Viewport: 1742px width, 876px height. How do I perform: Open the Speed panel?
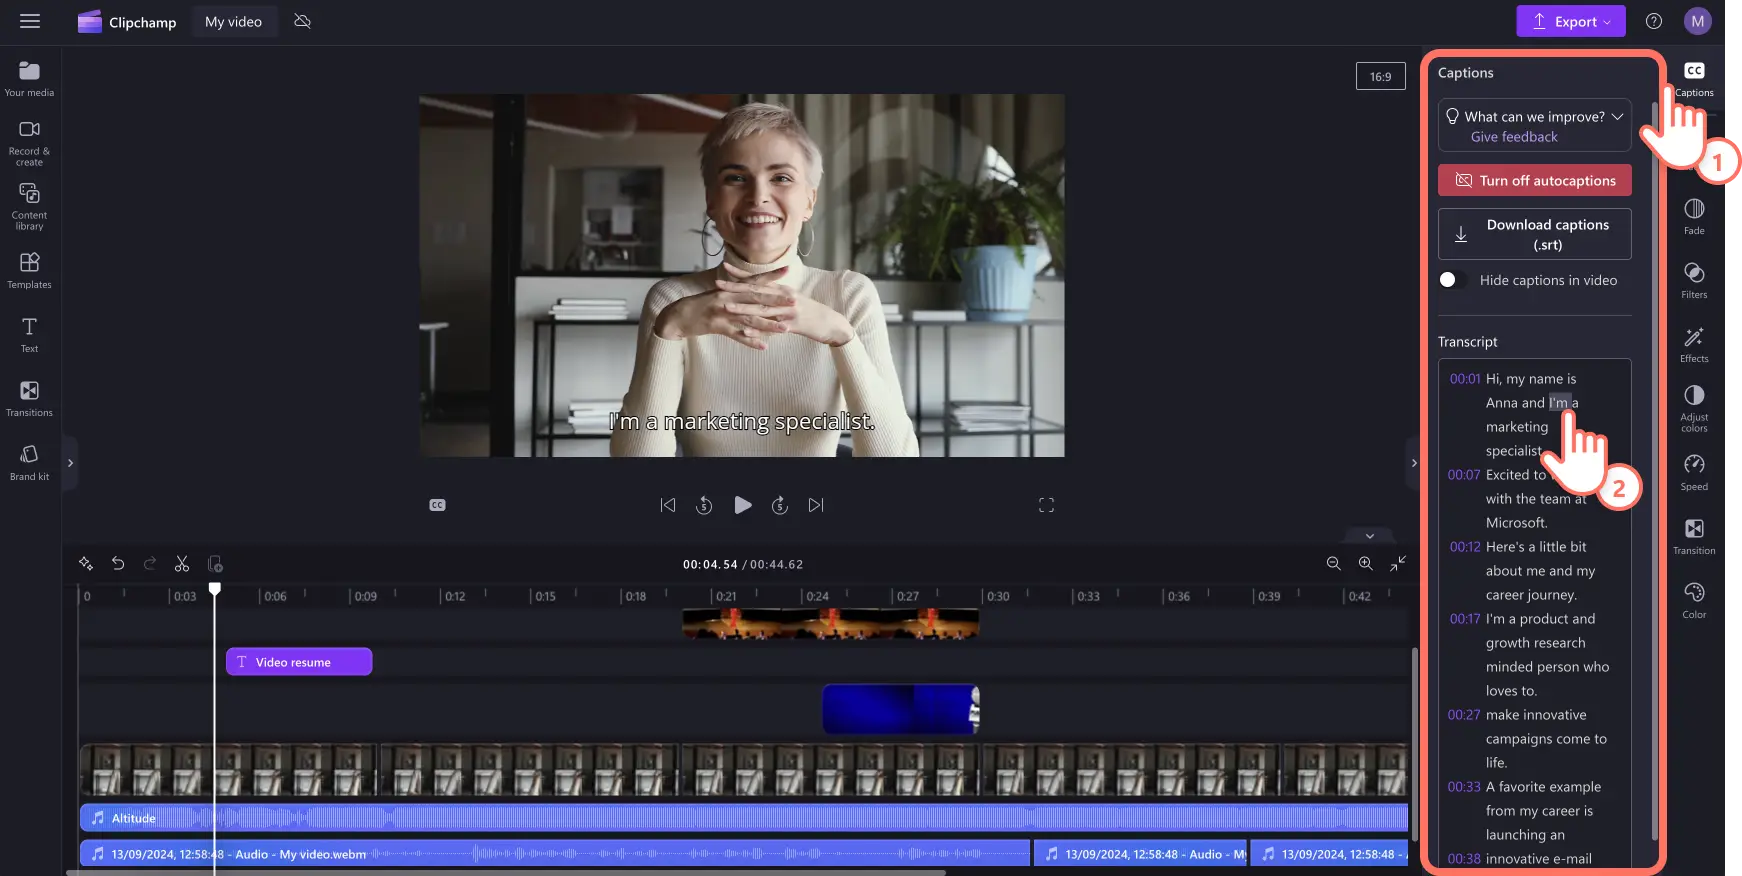1694,473
